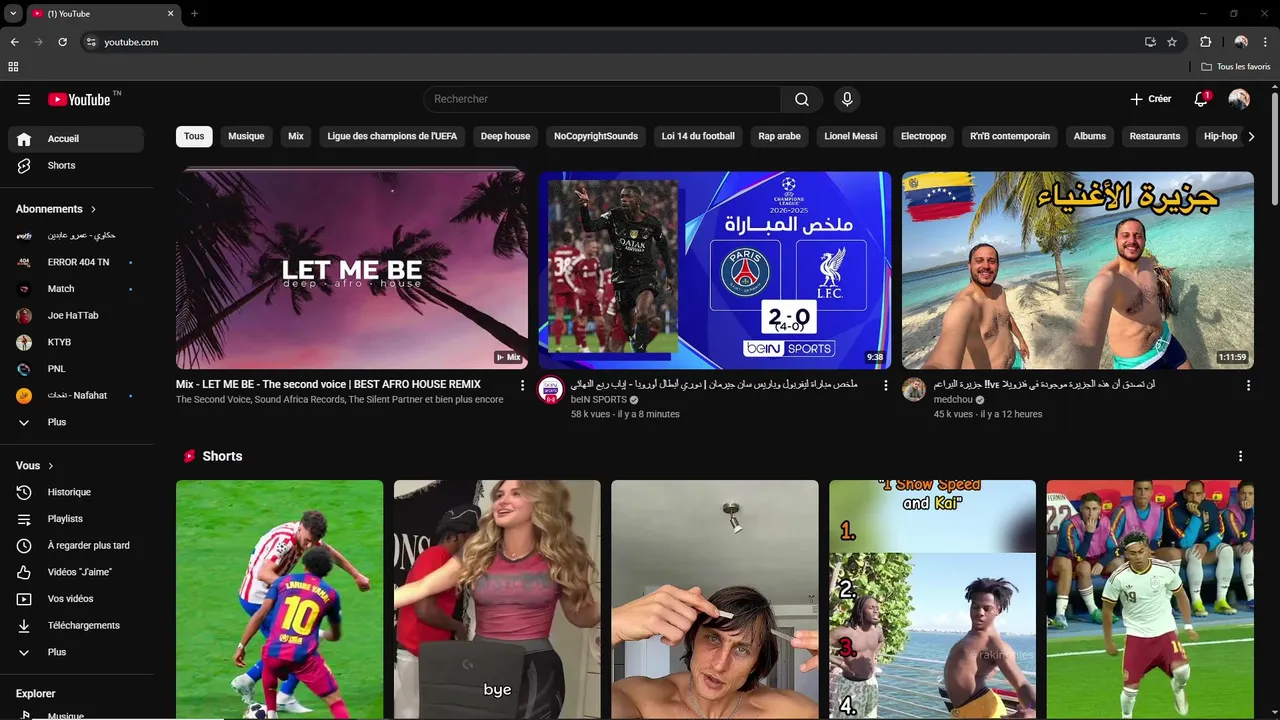This screenshot has height=720, width=1280.
Task: Open Historique in sidebar
Action: tap(76, 492)
